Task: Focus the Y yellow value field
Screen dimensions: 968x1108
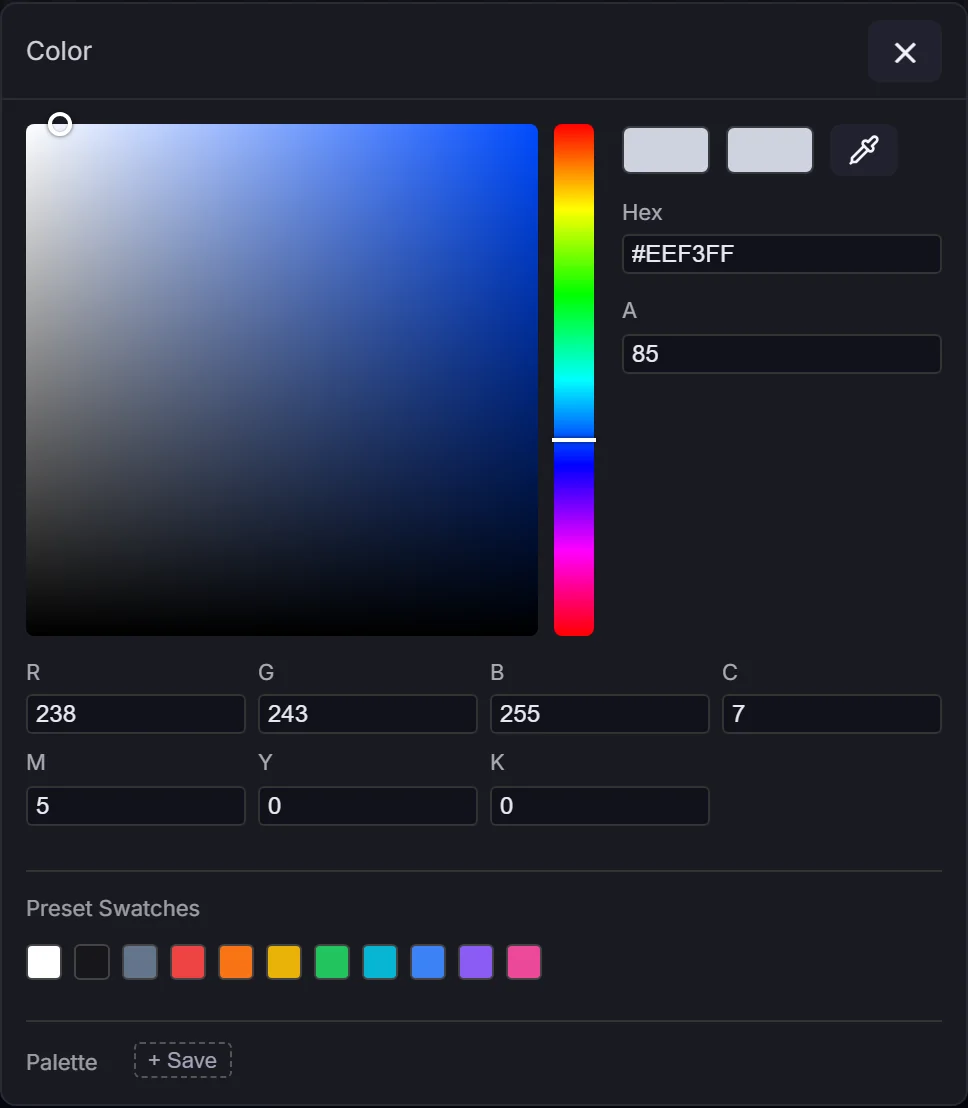Action: click(x=367, y=806)
